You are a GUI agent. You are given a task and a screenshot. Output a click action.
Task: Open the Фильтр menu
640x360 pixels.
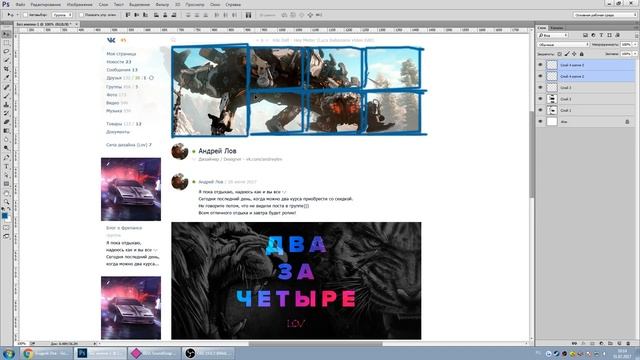(x=162, y=4)
